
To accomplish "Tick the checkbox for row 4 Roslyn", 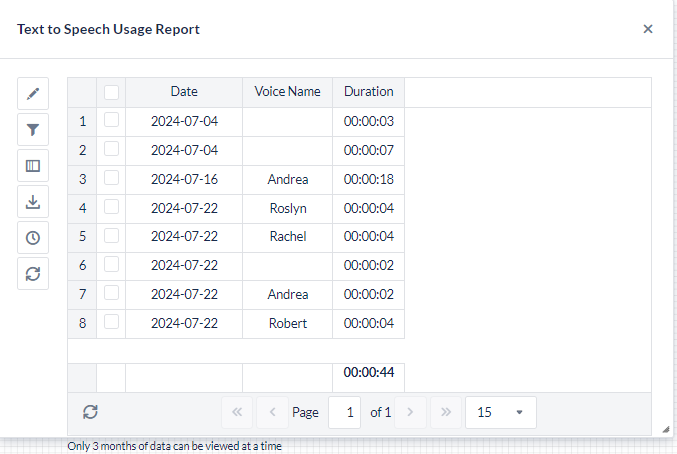I will [x=111, y=207].
